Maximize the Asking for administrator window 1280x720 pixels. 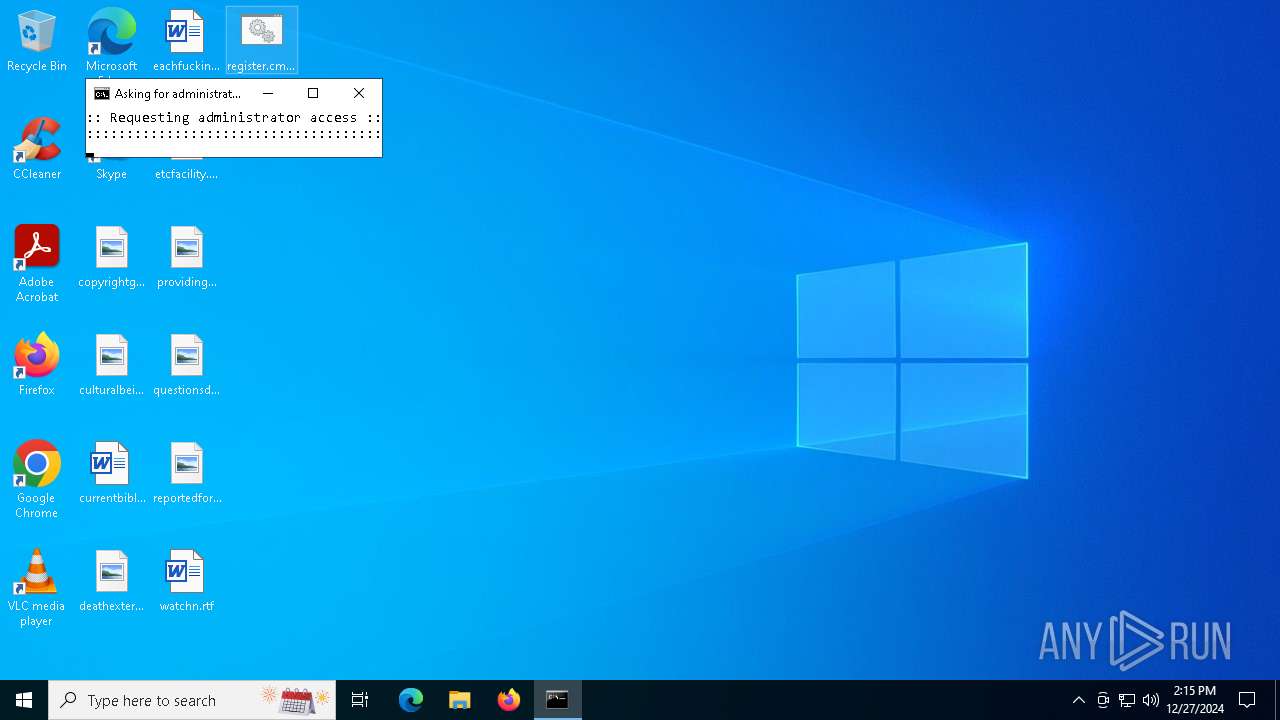(x=313, y=93)
